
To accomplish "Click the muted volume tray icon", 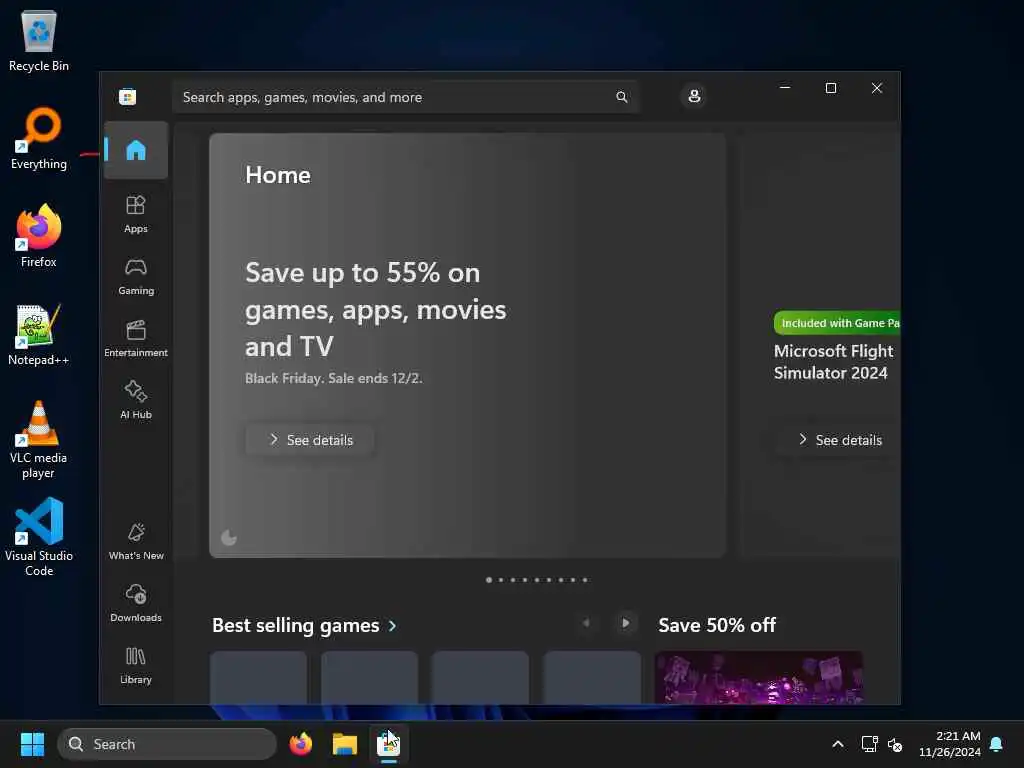I will click(895, 744).
